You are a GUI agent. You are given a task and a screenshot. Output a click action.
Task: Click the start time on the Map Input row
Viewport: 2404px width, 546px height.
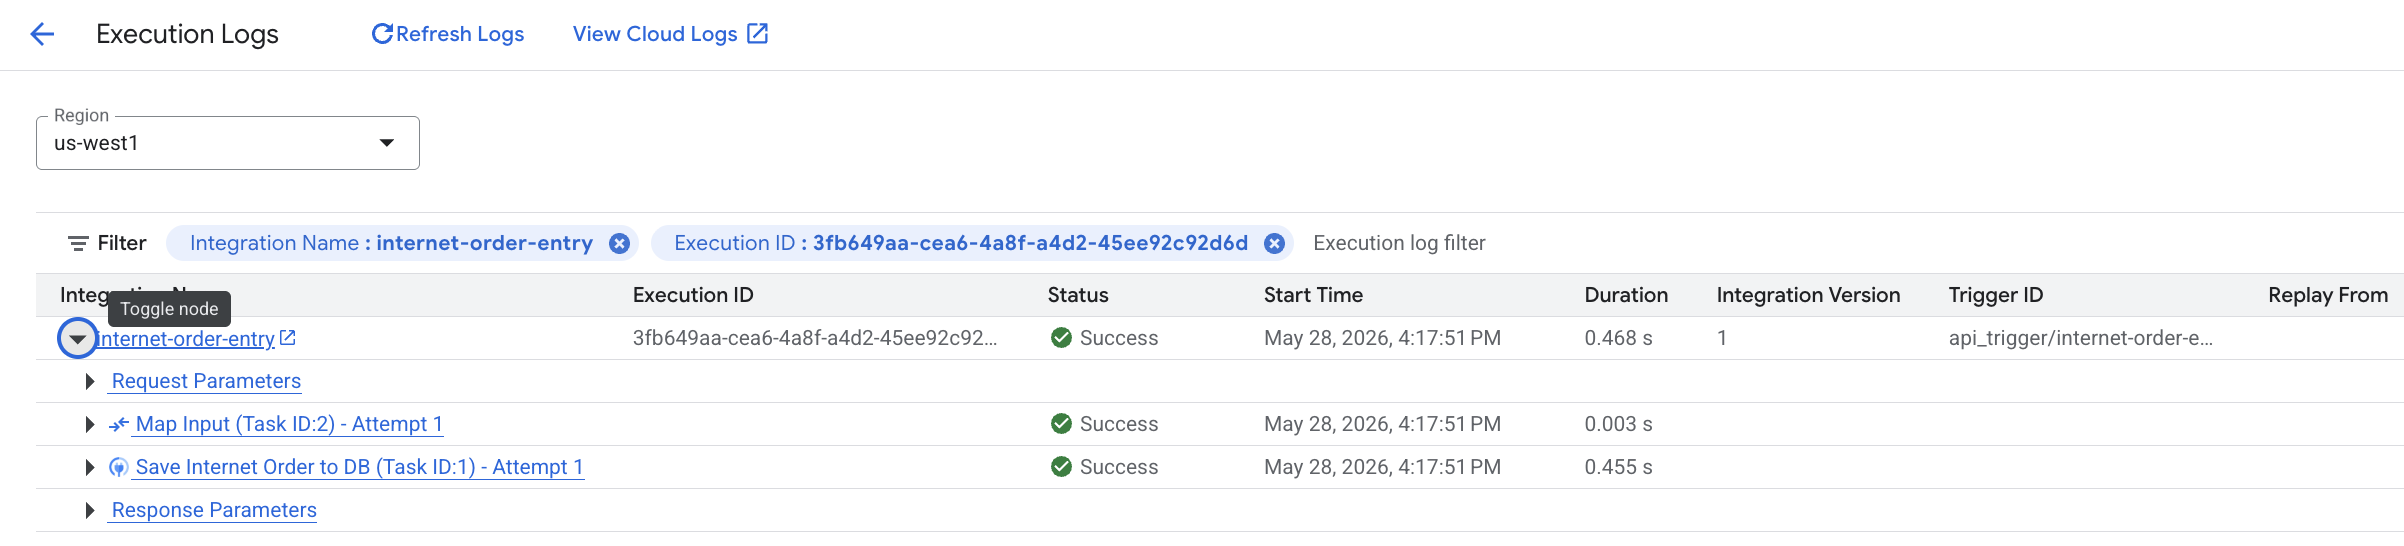click(x=1382, y=424)
